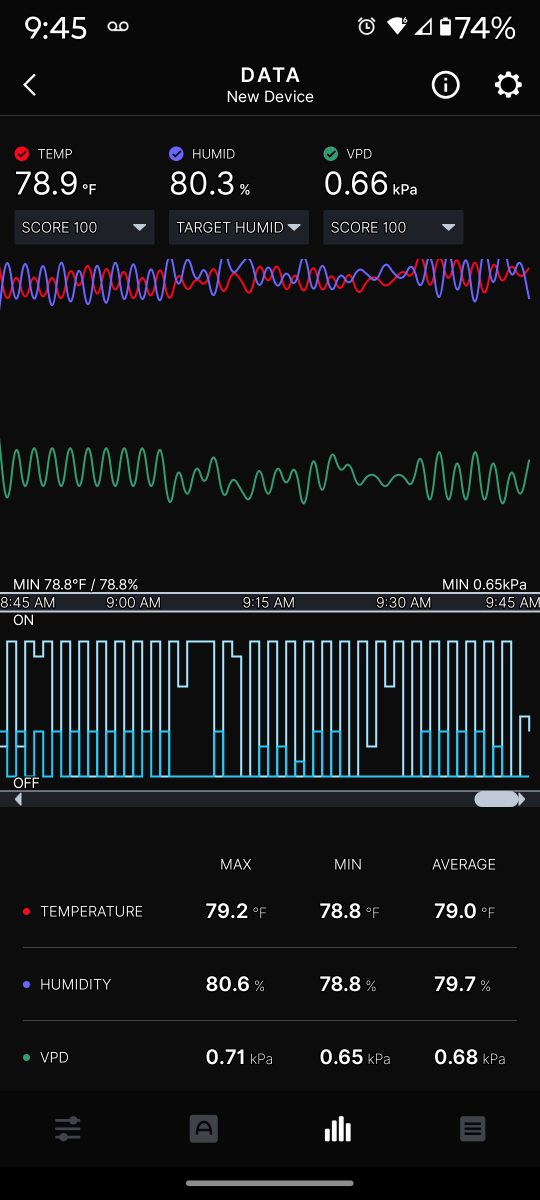This screenshot has height=1200, width=540.
Task: Tap the AVERAGE column header
Action: (464, 864)
